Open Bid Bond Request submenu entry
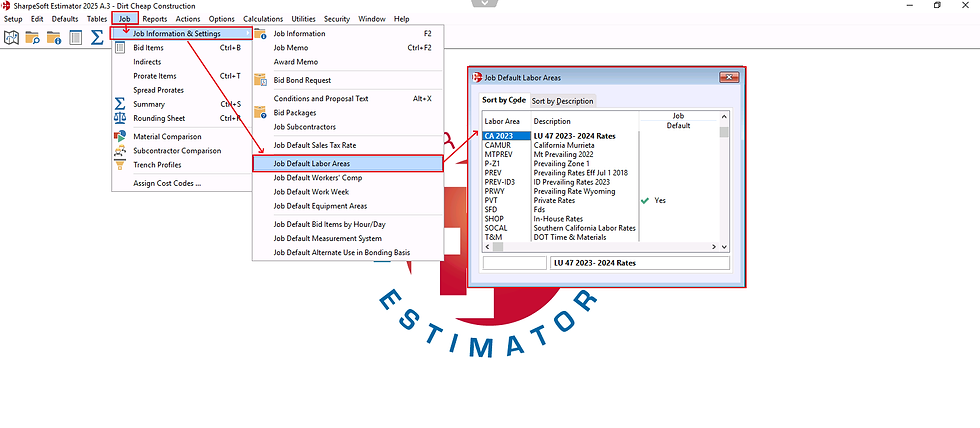 click(x=348, y=80)
